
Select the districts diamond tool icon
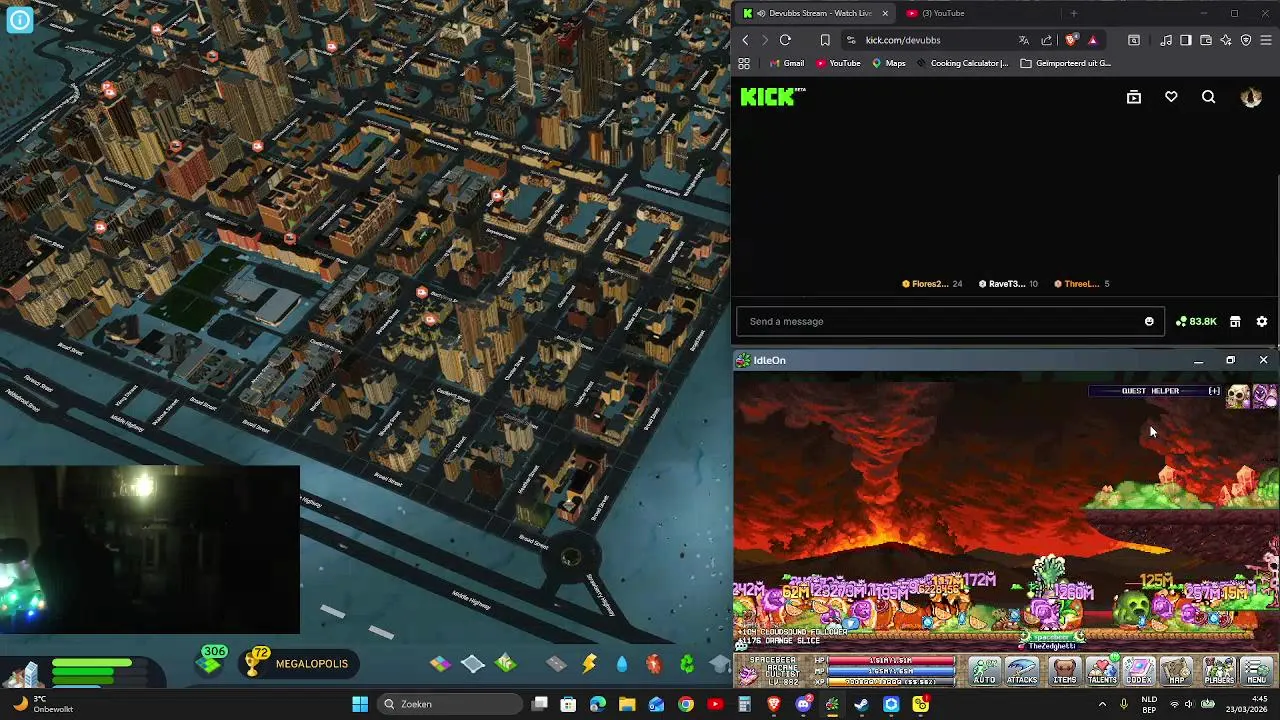click(x=473, y=663)
